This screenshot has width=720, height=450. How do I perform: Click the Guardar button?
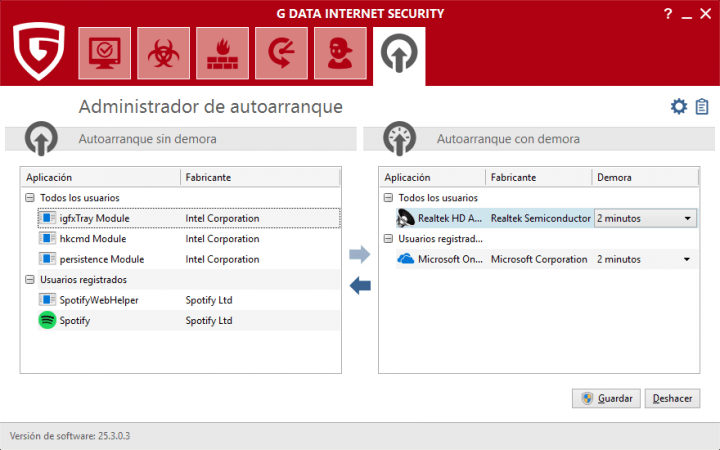click(x=606, y=399)
